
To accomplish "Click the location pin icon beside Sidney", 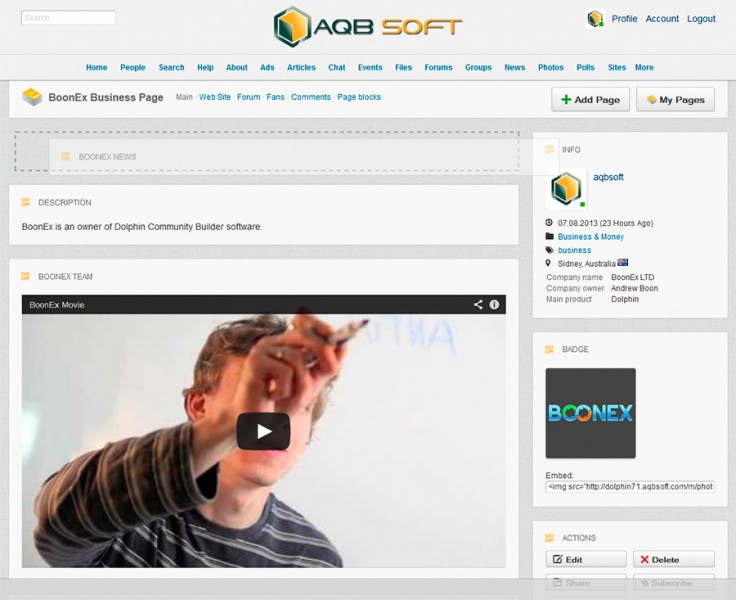I will [x=548, y=263].
